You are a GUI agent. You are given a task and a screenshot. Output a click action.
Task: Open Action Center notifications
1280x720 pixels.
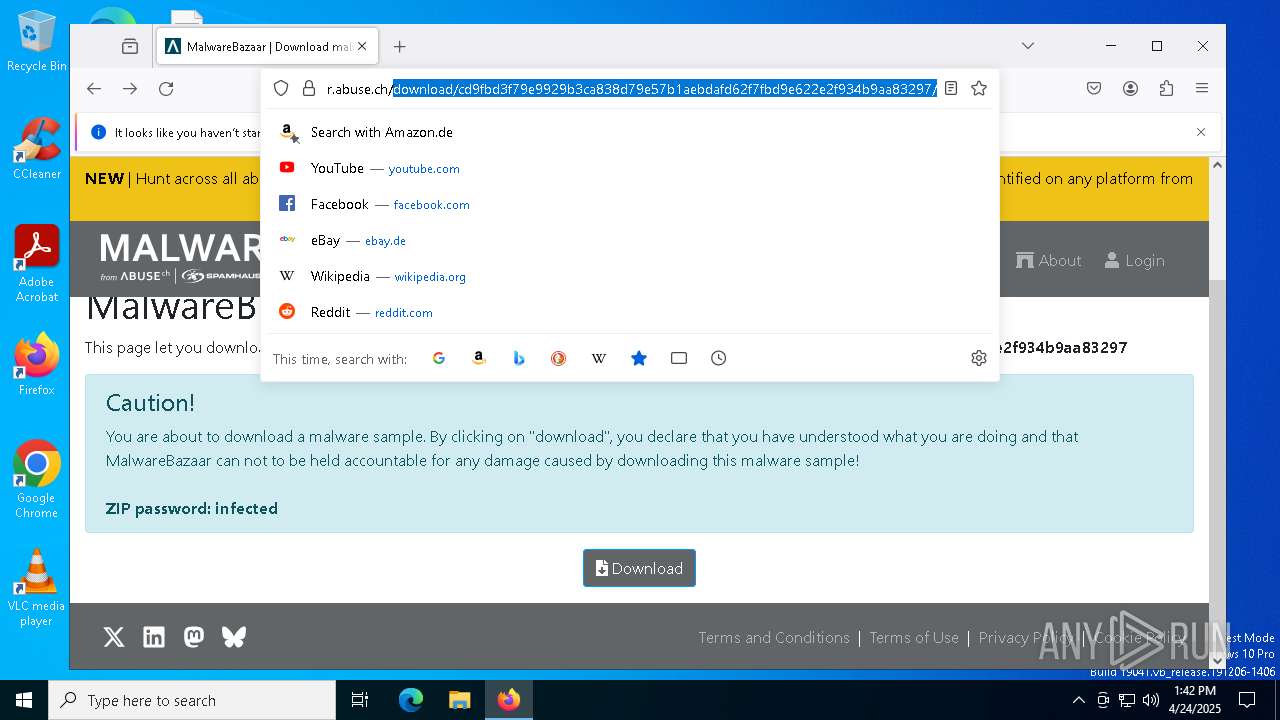coord(1247,700)
